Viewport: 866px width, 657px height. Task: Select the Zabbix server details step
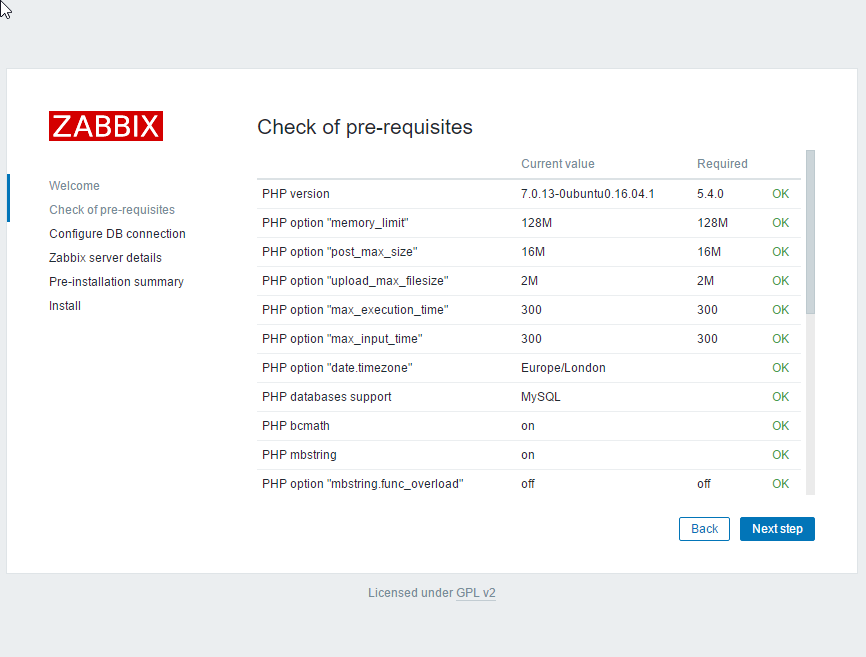click(104, 257)
